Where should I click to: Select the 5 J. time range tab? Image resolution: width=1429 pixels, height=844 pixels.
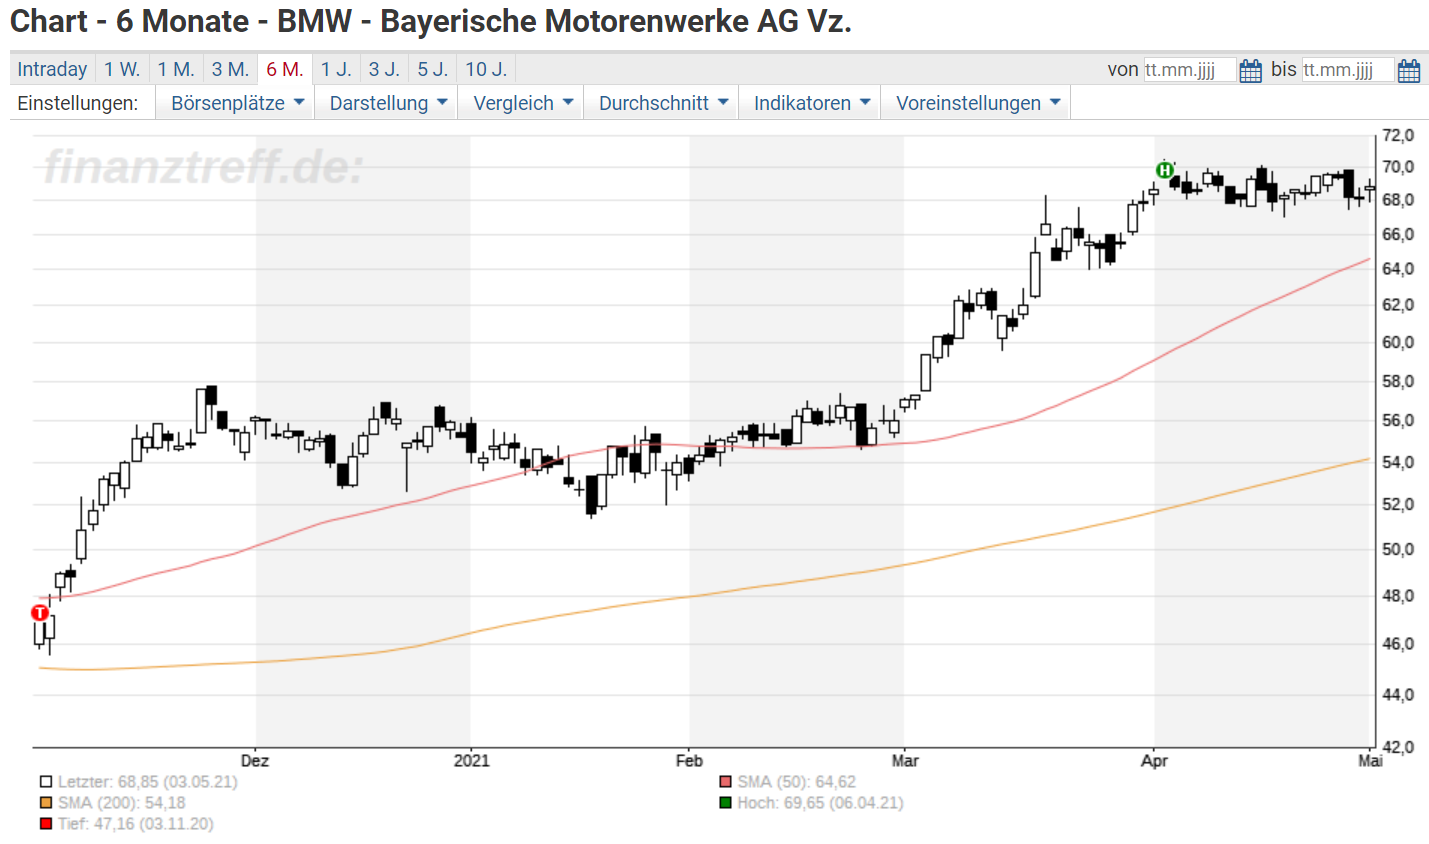pos(433,69)
